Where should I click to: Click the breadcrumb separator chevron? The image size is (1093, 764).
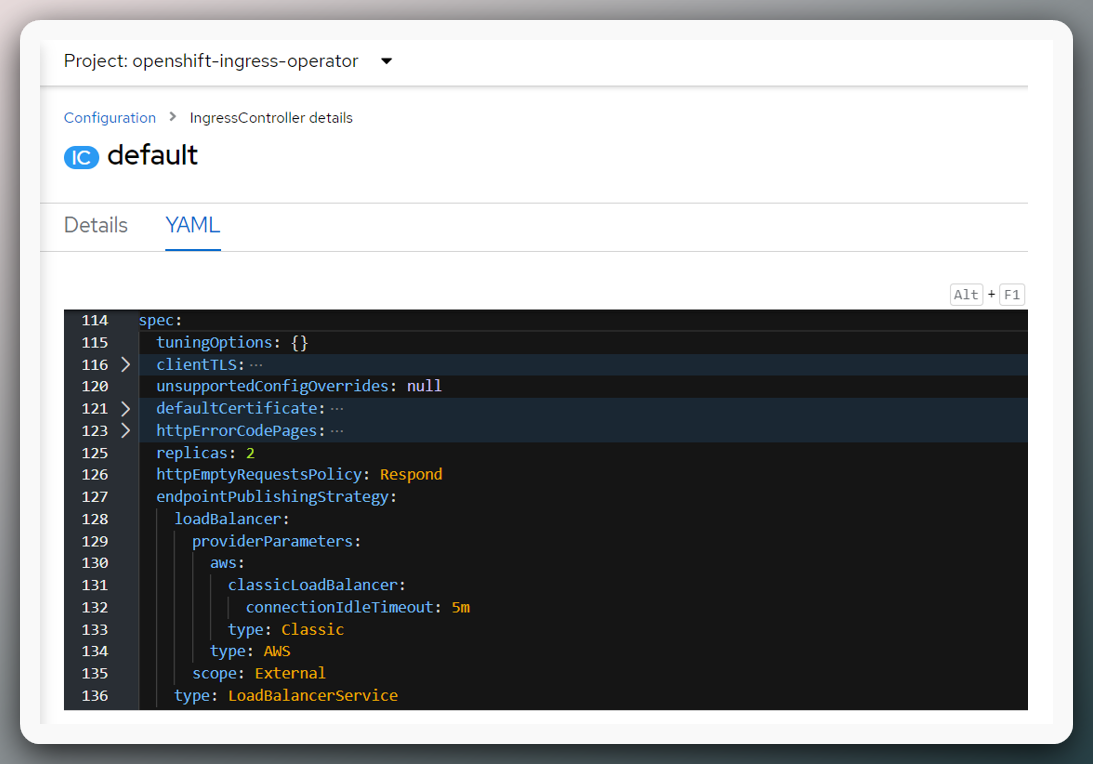pyautogui.click(x=173, y=117)
